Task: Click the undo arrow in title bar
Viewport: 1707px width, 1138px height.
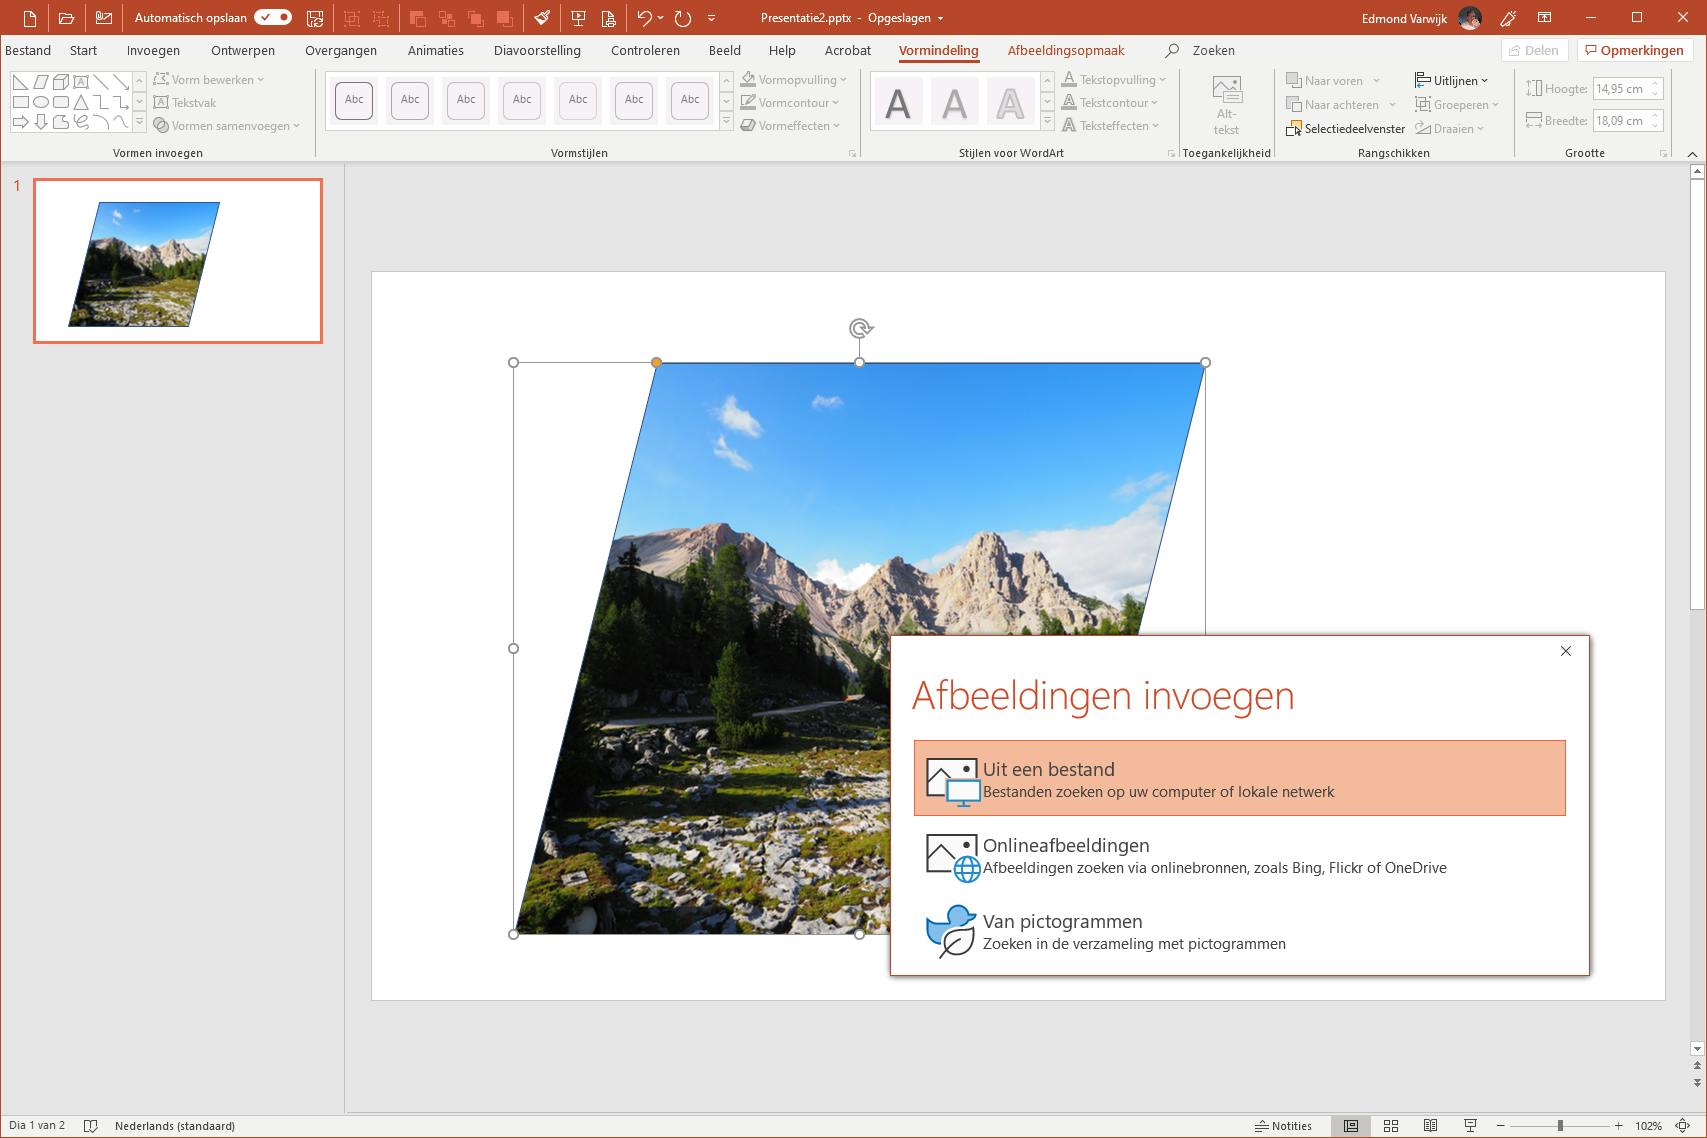Action: tap(644, 18)
